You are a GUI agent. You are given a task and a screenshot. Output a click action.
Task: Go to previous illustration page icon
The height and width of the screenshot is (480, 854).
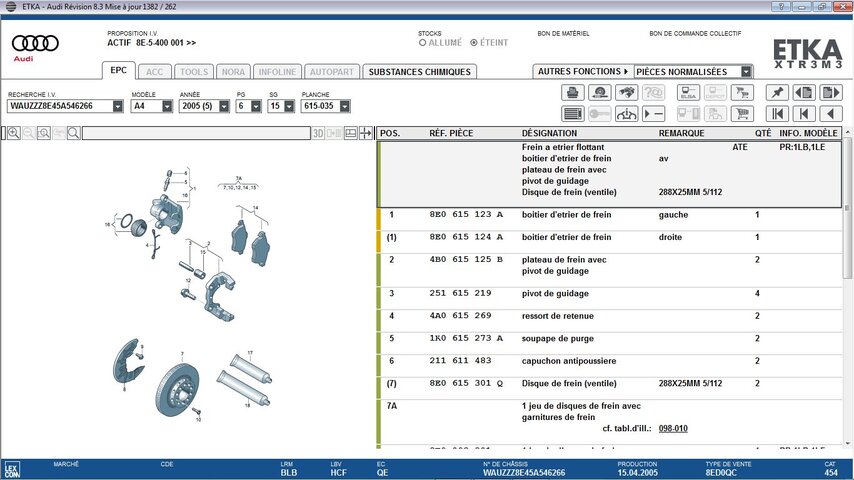[x=804, y=93]
